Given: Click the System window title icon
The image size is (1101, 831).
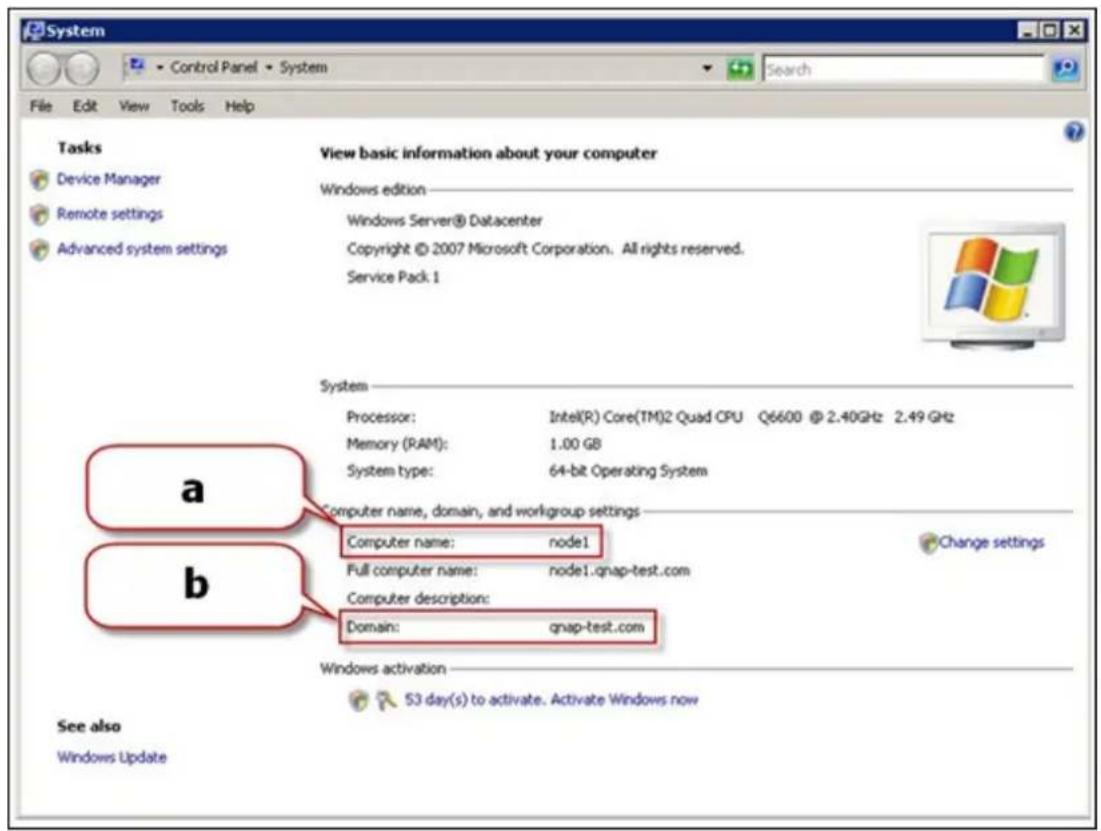Looking at the screenshot, I should pyautogui.click(x=33, y=31).
